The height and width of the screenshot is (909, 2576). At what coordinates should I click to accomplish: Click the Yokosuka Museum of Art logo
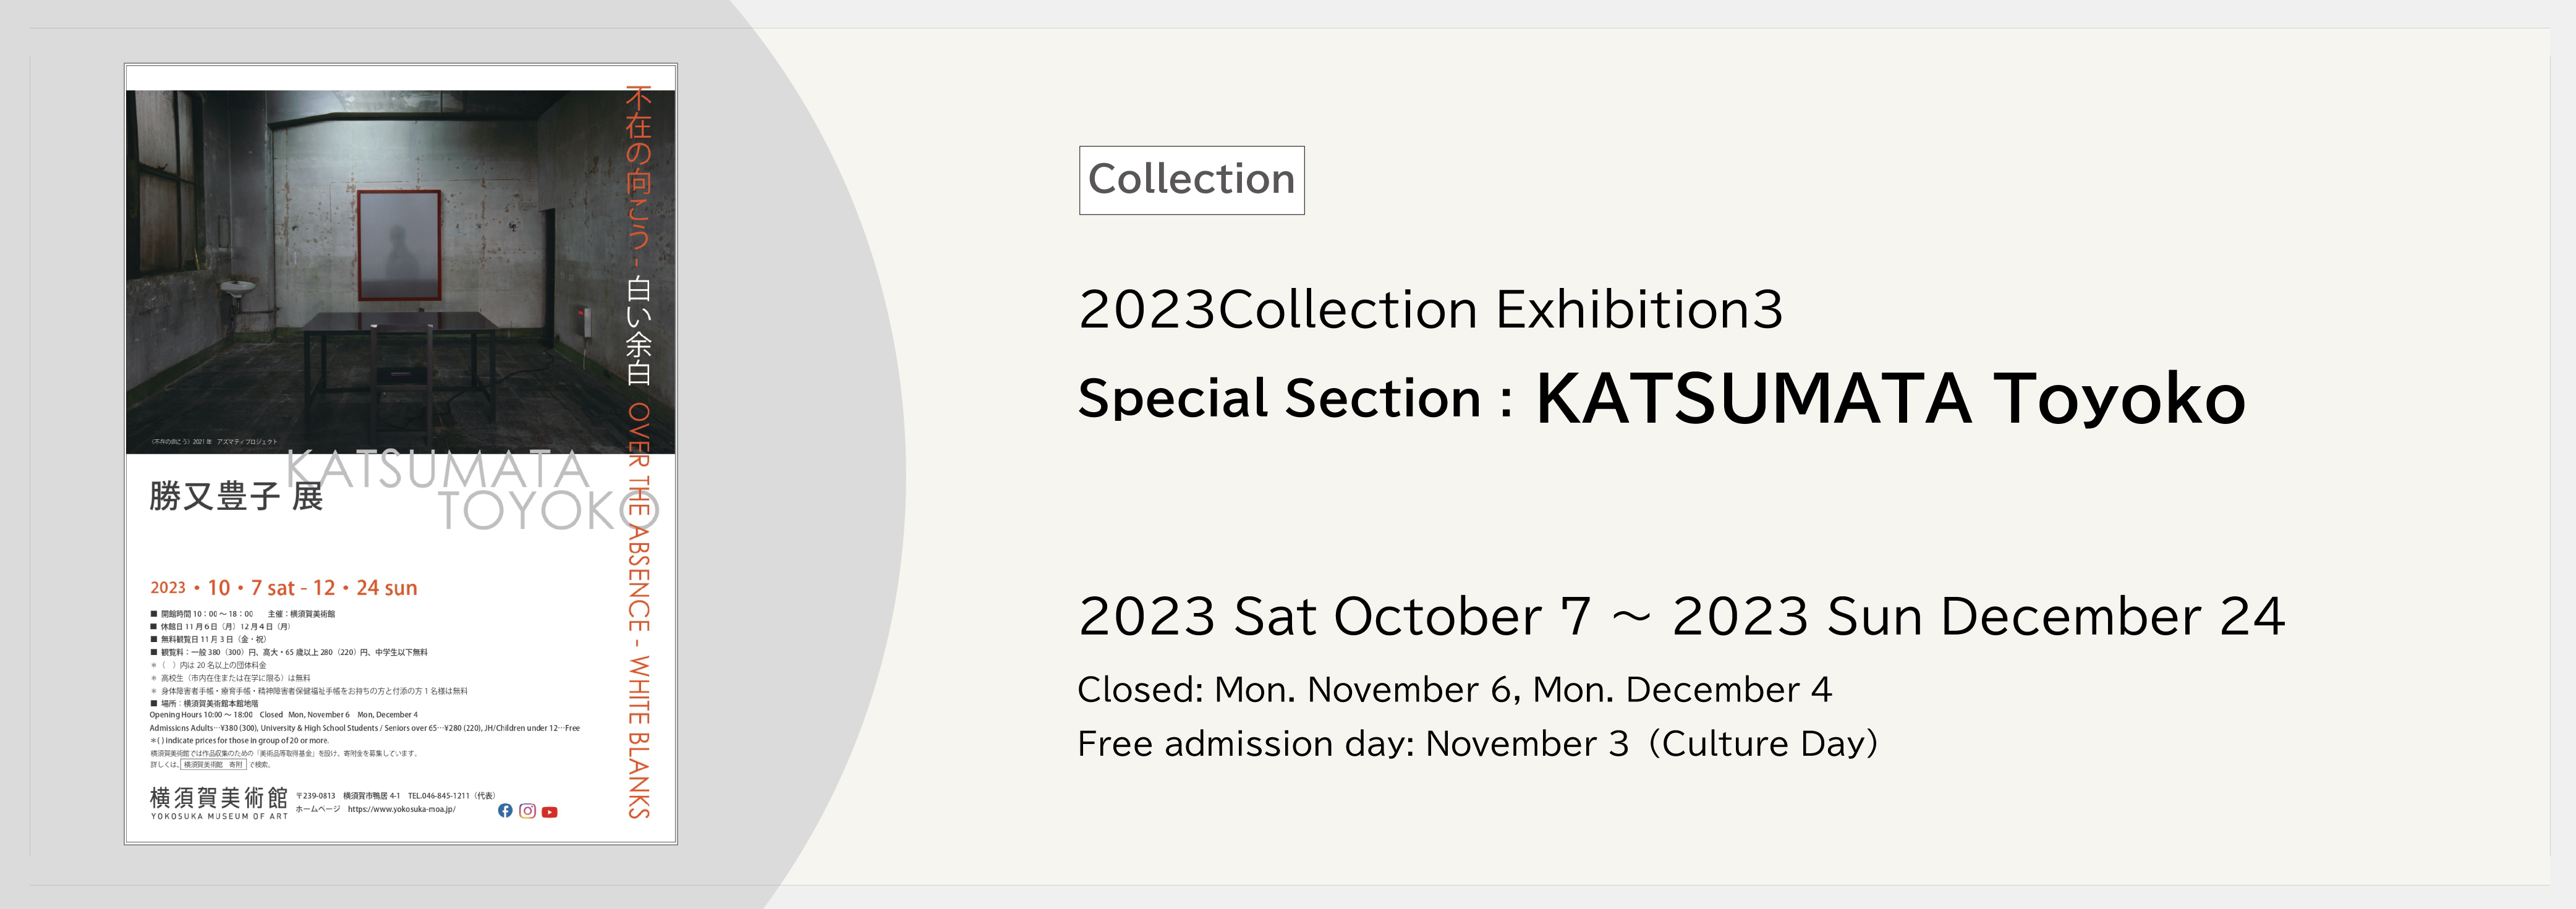[x=219, y=803]
